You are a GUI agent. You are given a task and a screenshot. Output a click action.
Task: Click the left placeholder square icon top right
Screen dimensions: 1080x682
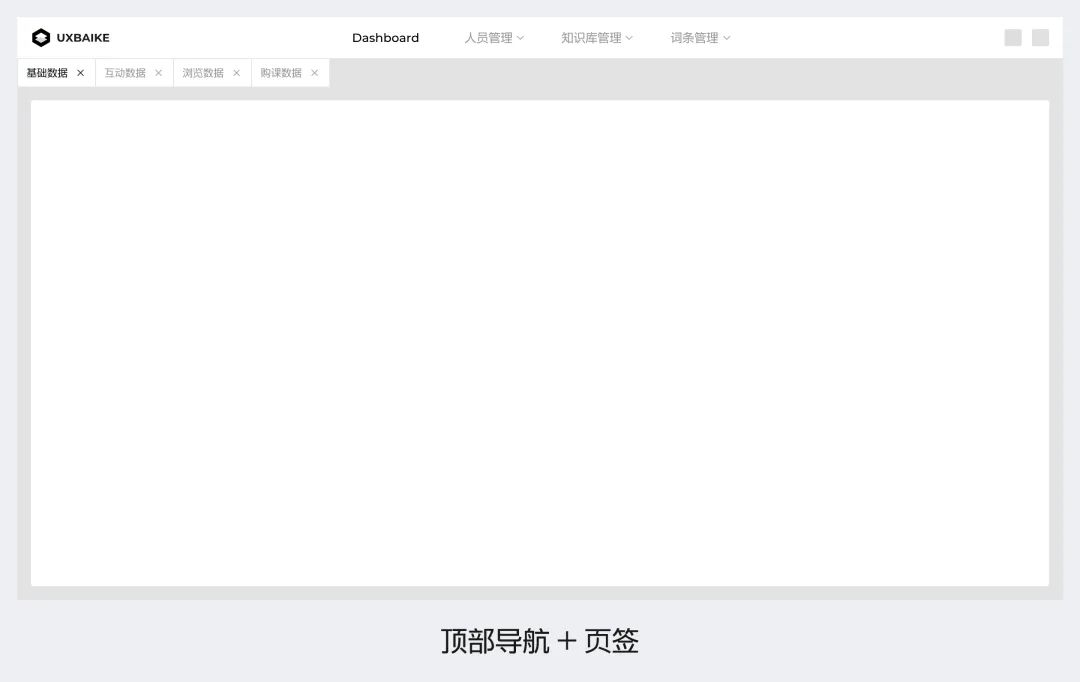(x=1013, y=37)
